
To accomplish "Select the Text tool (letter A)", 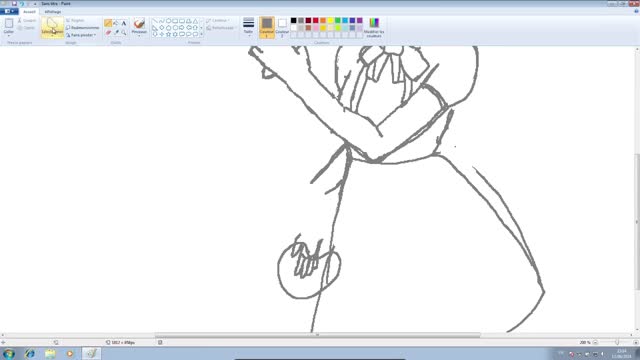I will (124, 23).
